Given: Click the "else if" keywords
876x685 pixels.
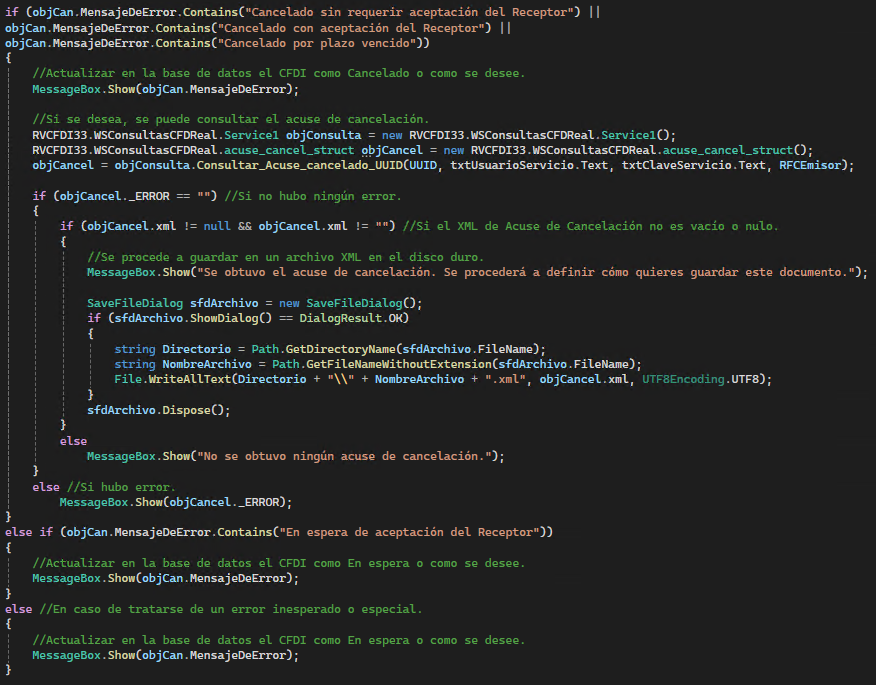Looking at the screenshot, I should click(29, 532).
